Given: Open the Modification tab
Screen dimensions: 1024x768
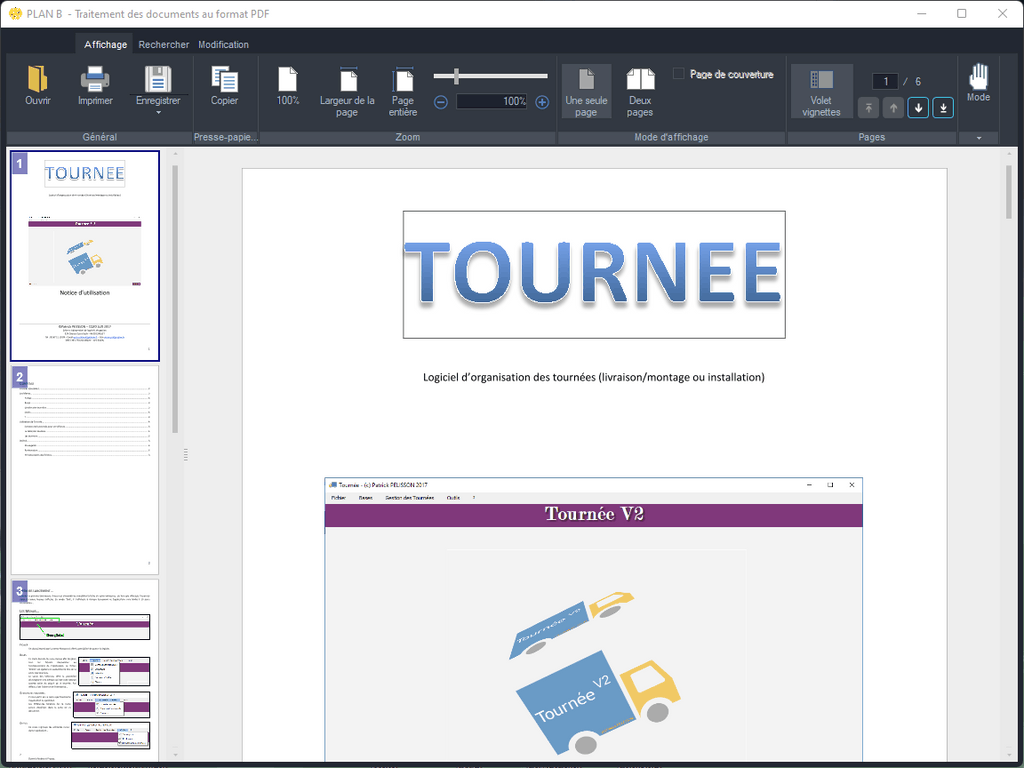Looking at the screenshot, I should coord(223,44).
